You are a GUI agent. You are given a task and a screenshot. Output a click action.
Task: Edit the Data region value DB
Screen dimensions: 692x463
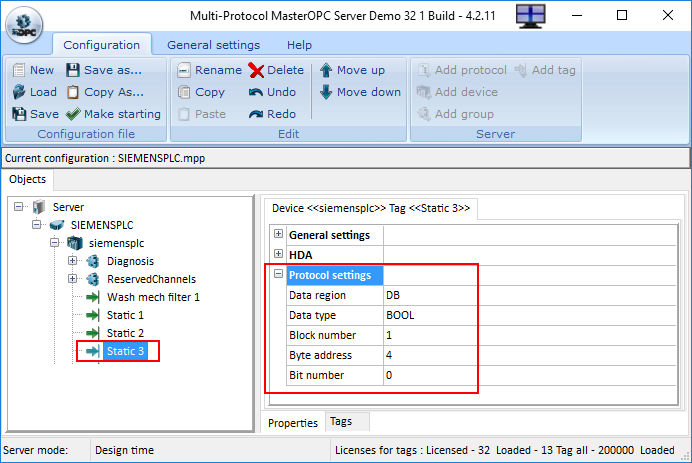click(x=530, y=295)
